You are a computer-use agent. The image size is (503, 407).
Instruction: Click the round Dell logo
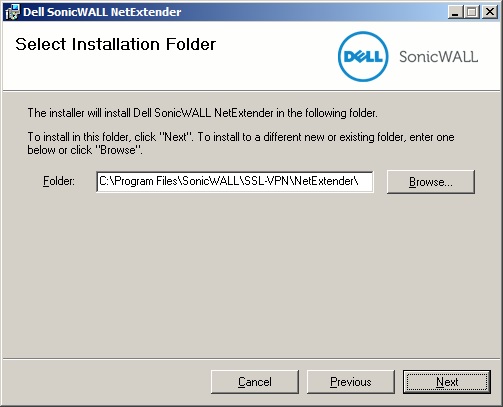coord(363,56)
